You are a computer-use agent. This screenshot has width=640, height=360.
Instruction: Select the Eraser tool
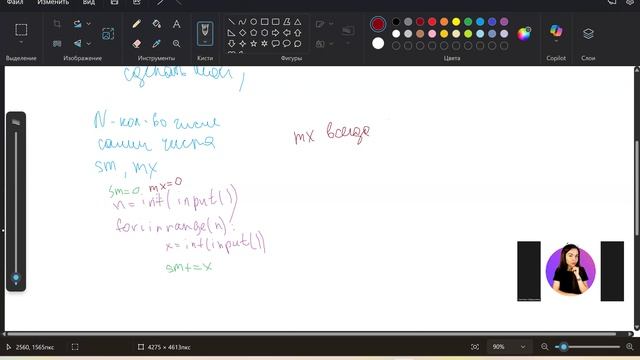pyautogui.click(x=136, y=43)
